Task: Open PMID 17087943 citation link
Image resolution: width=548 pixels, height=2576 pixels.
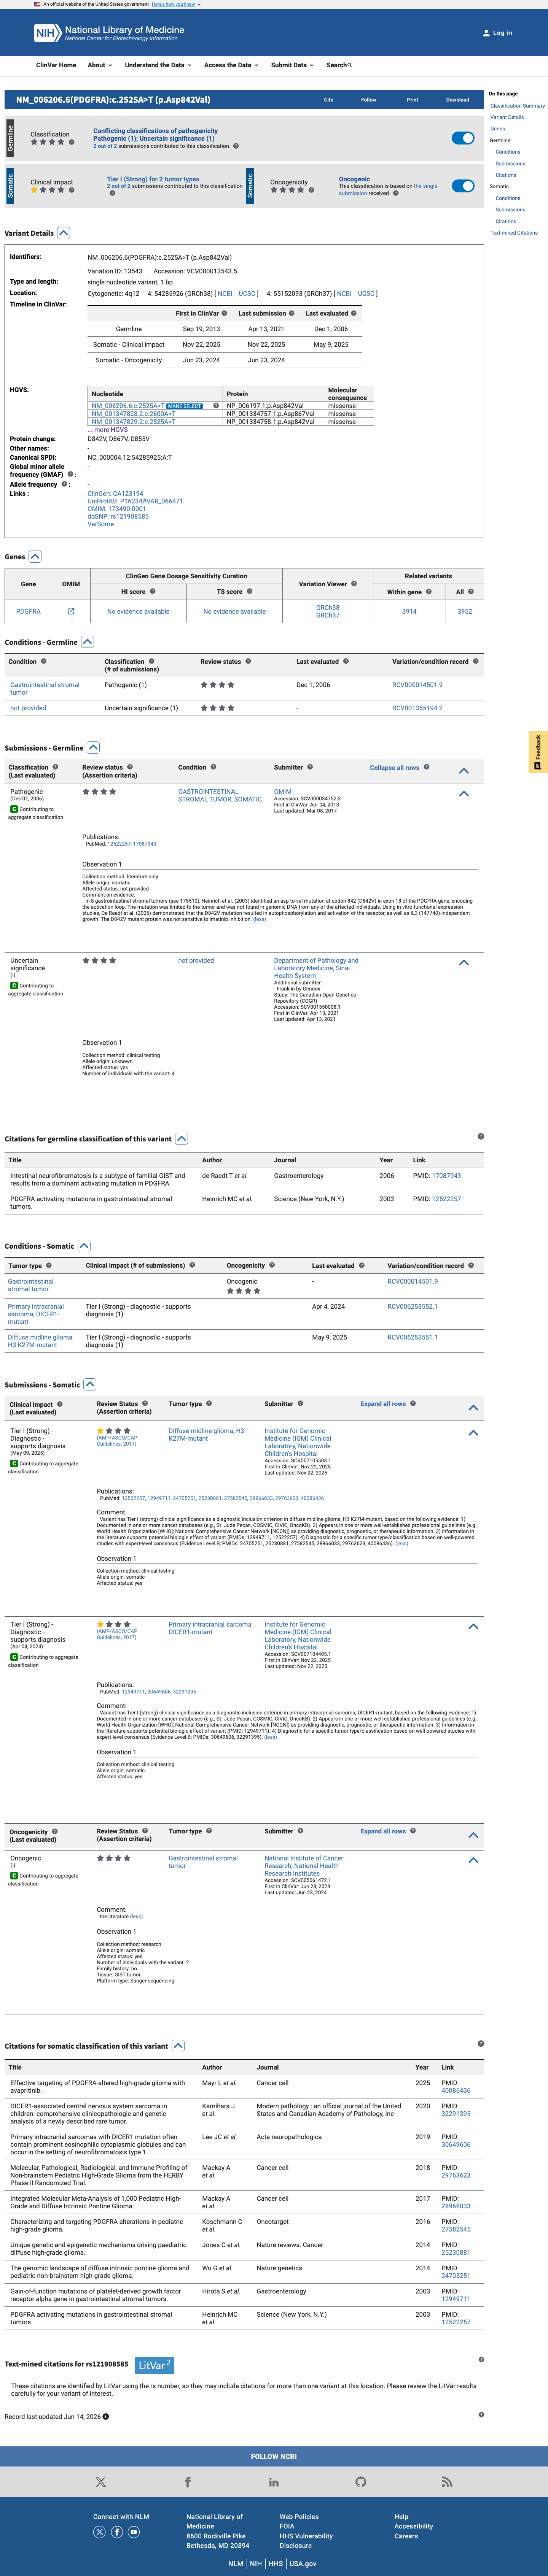Action: coord(446,1176)
